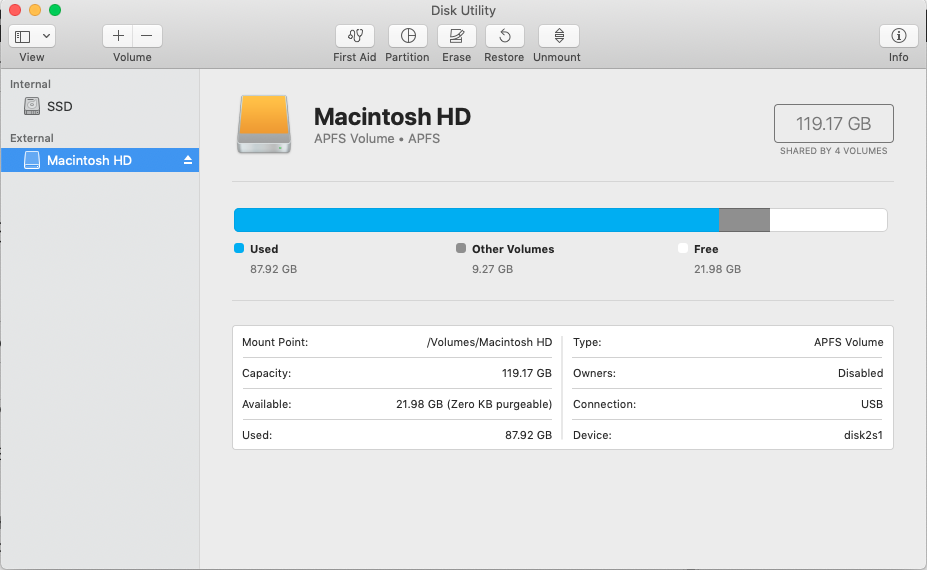Open the View dropdown chevron

(46, 36)
